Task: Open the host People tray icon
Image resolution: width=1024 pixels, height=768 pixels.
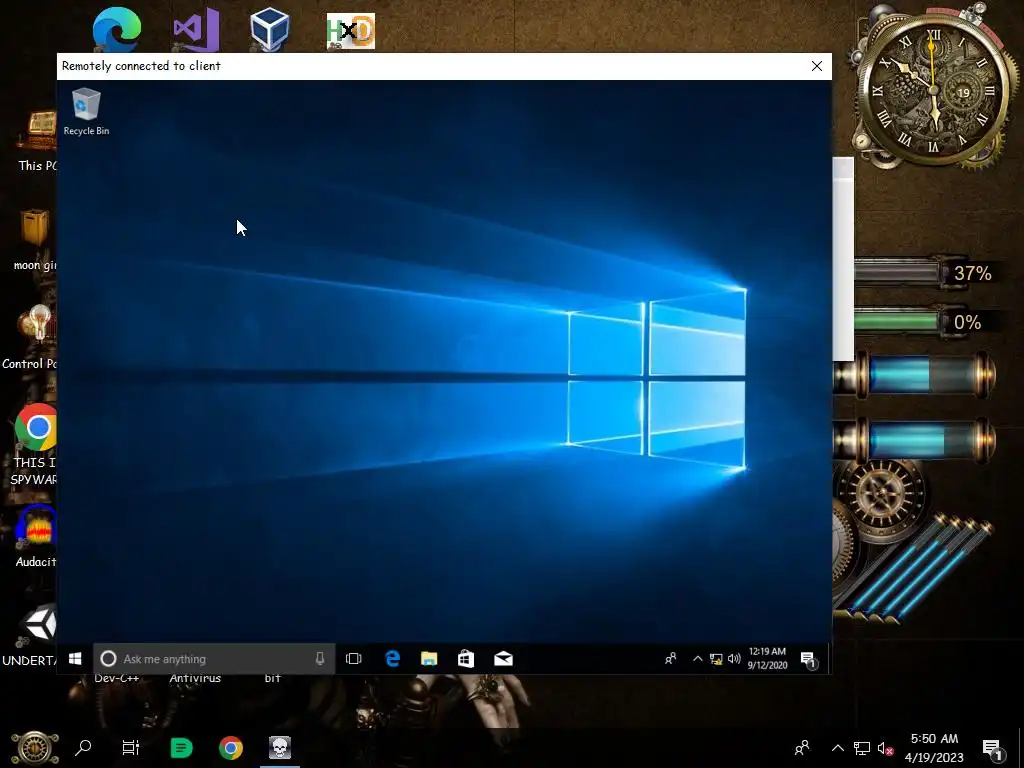Action: (x=802, y=748)
